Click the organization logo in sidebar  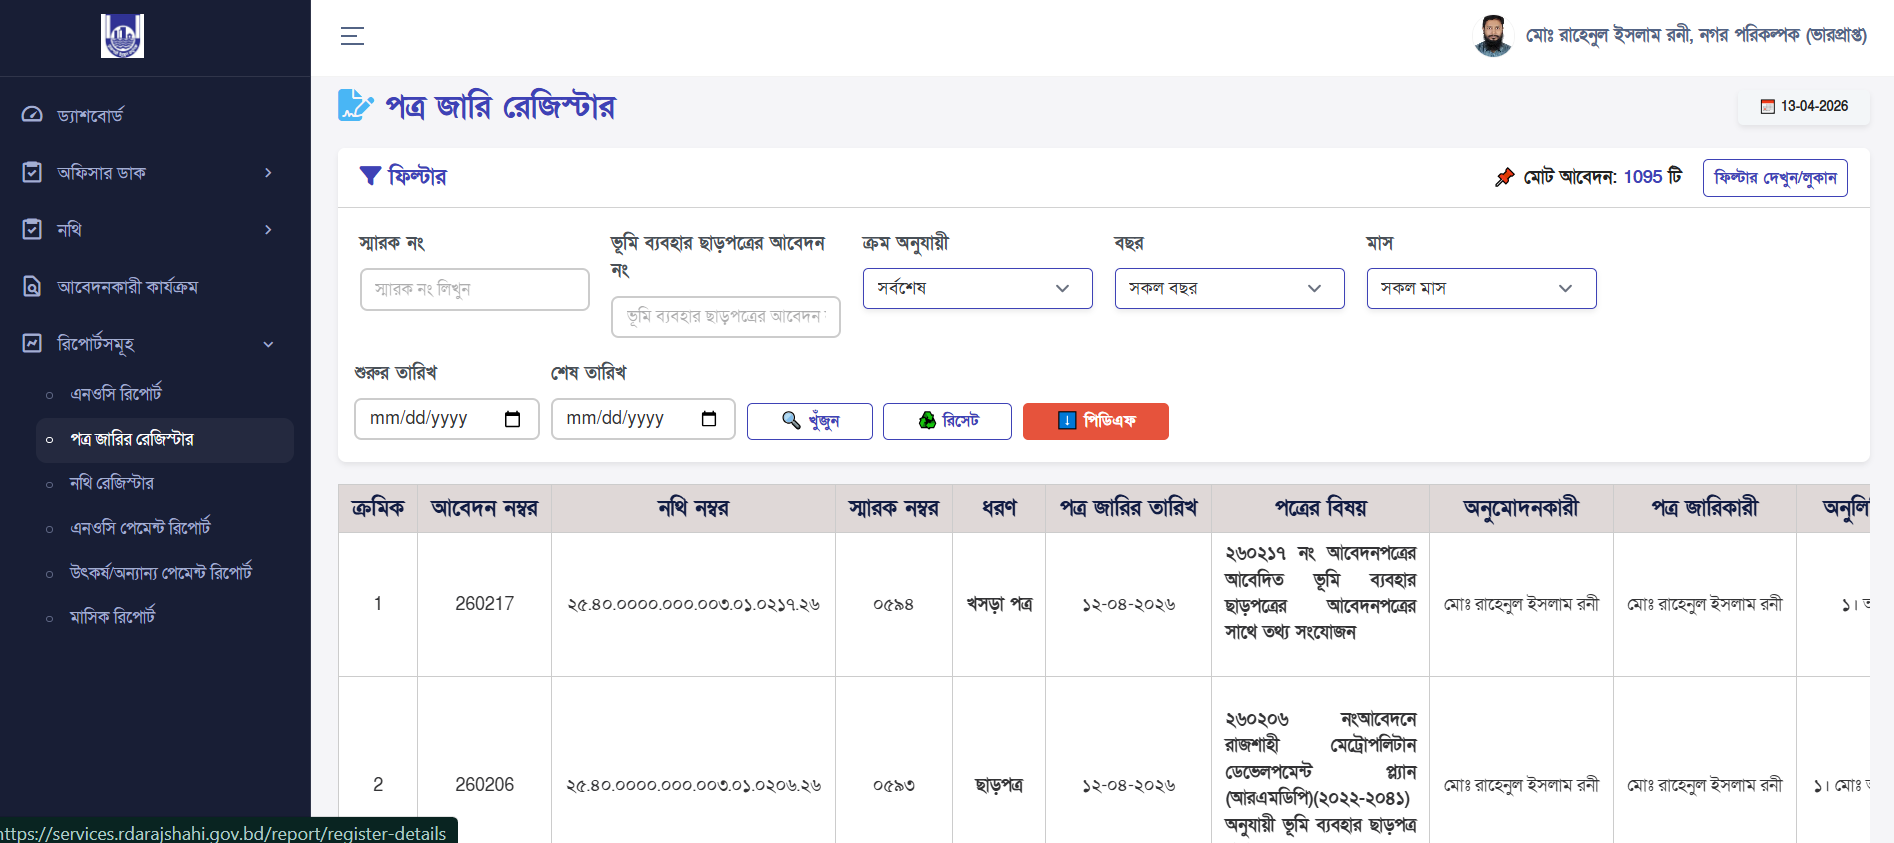click(122, 36)
